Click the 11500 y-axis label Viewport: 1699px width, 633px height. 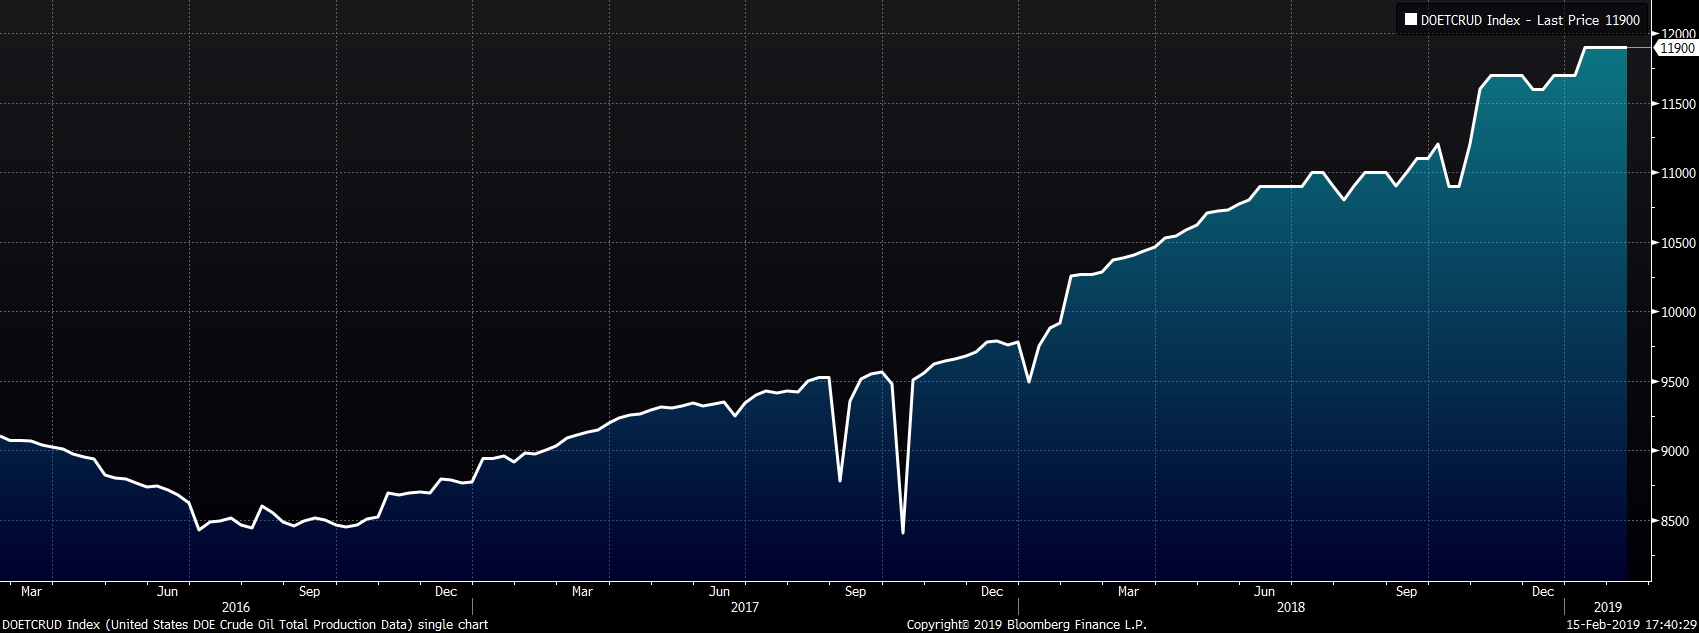[x=1678, y=104]
